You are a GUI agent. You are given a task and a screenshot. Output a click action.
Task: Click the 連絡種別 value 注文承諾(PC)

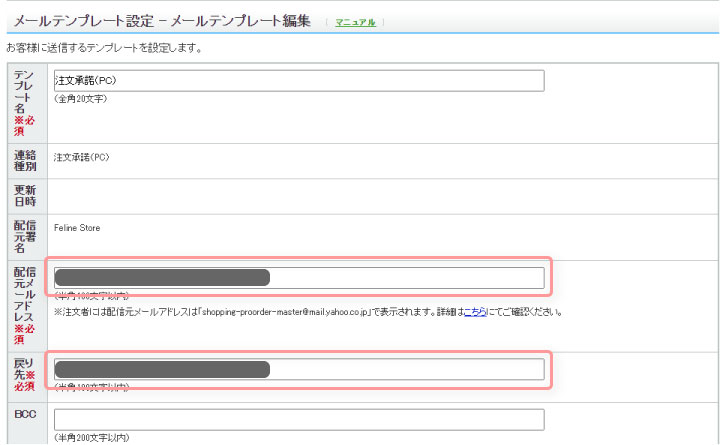pos(81,157)
